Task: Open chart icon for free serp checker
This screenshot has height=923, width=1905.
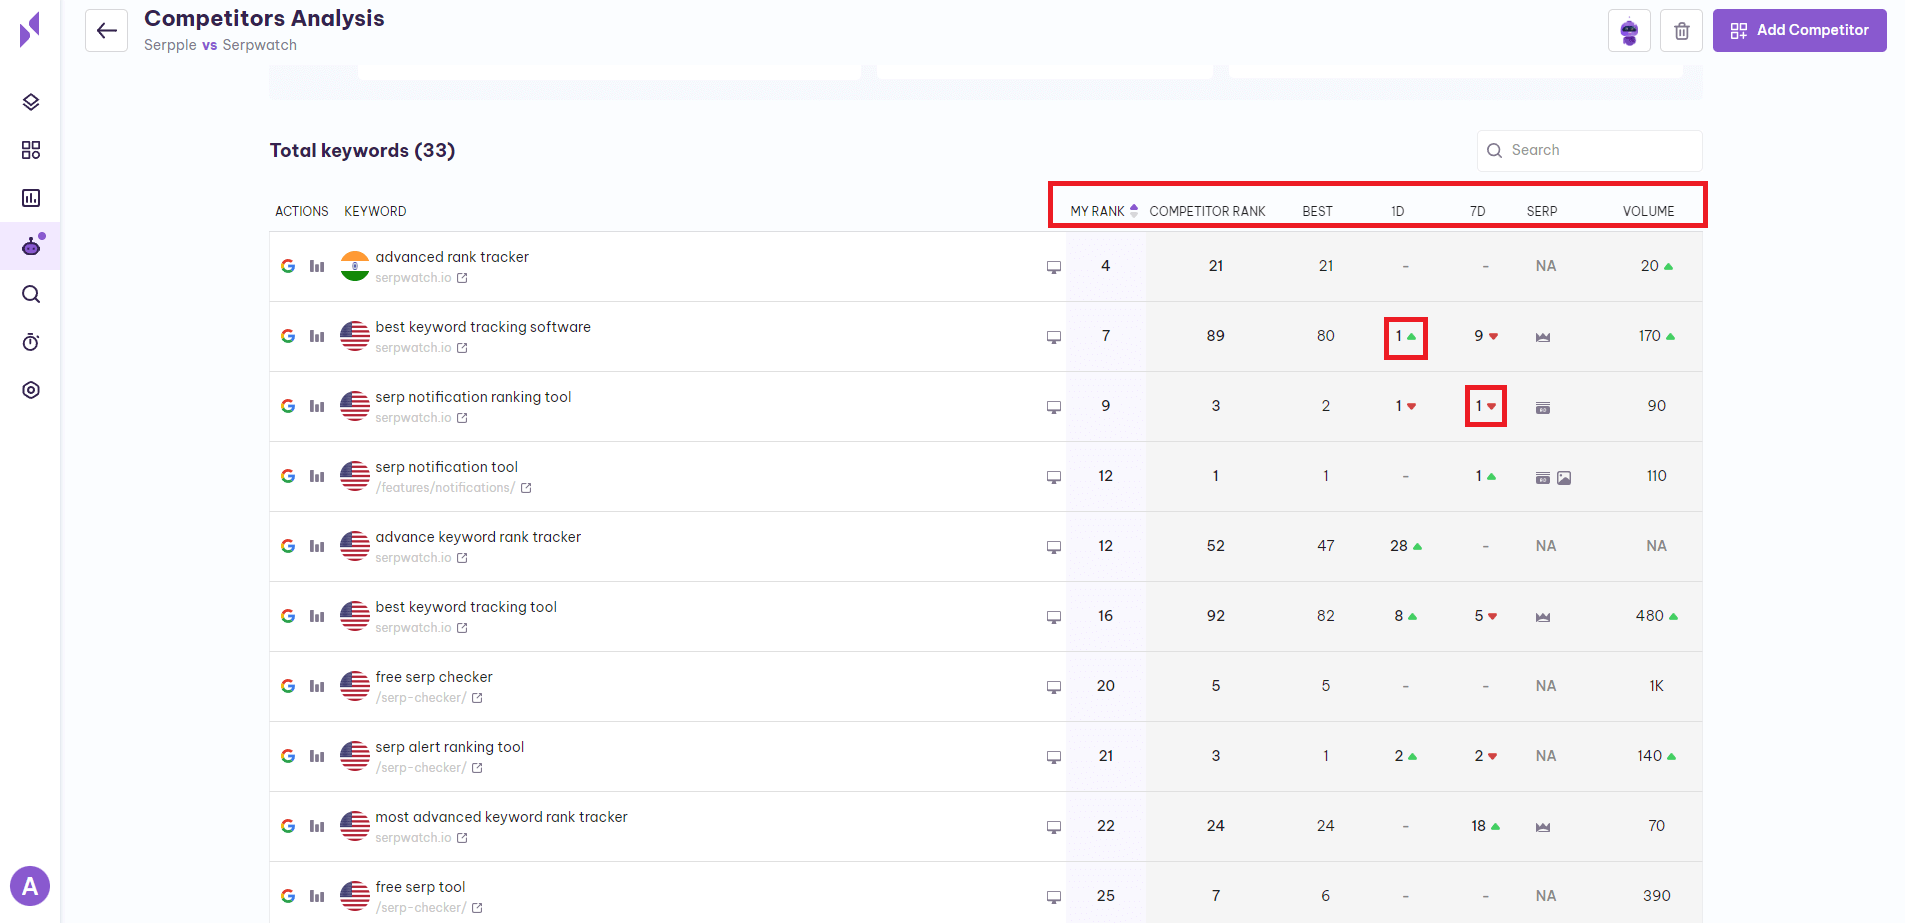Action: [x=317, y=686]
